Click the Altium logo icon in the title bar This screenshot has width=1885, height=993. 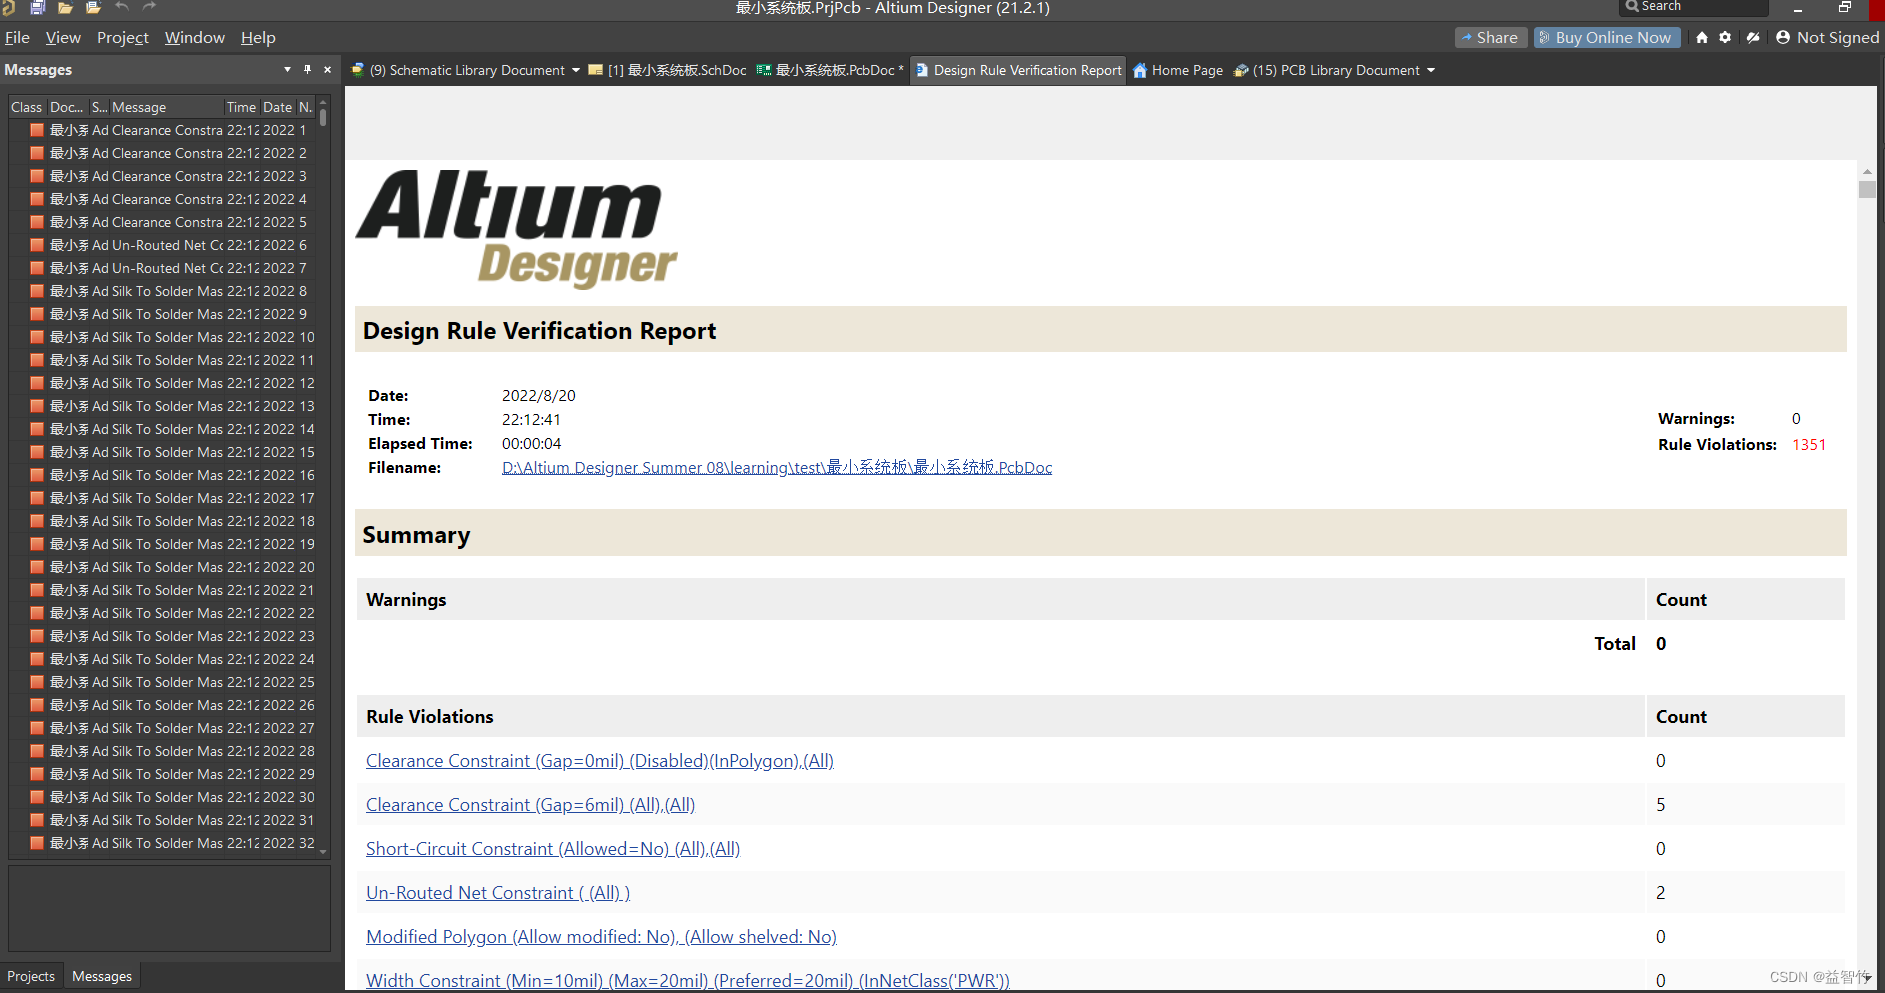pos(9,7)
